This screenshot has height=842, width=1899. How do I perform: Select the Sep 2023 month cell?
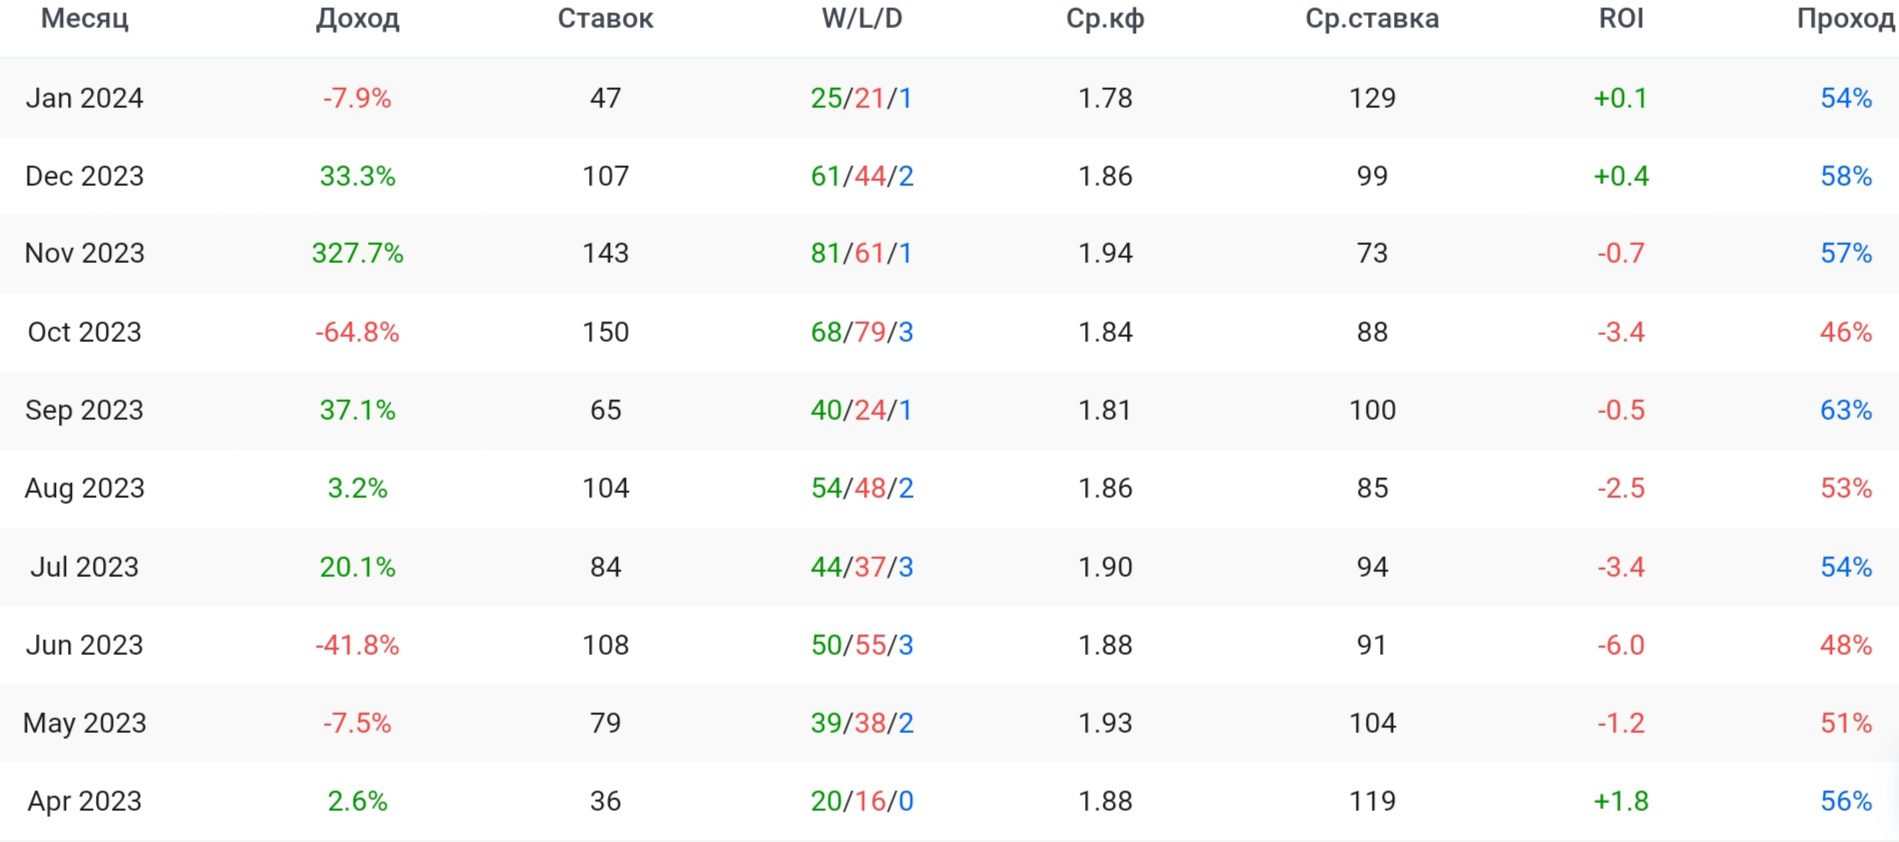coord(85,410)
